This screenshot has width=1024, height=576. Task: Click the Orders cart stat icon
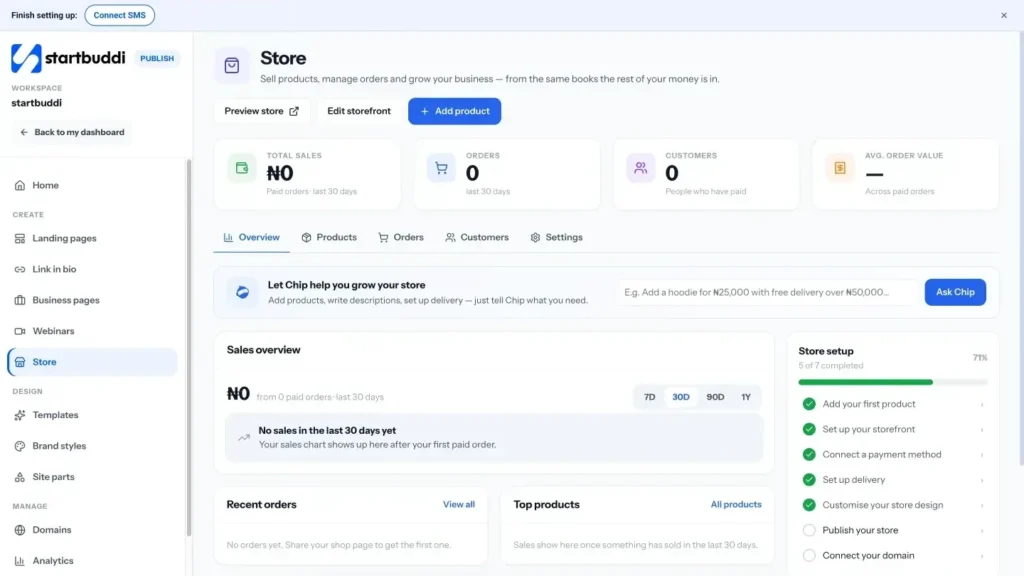pyautogui.click(x=441, y=168)
